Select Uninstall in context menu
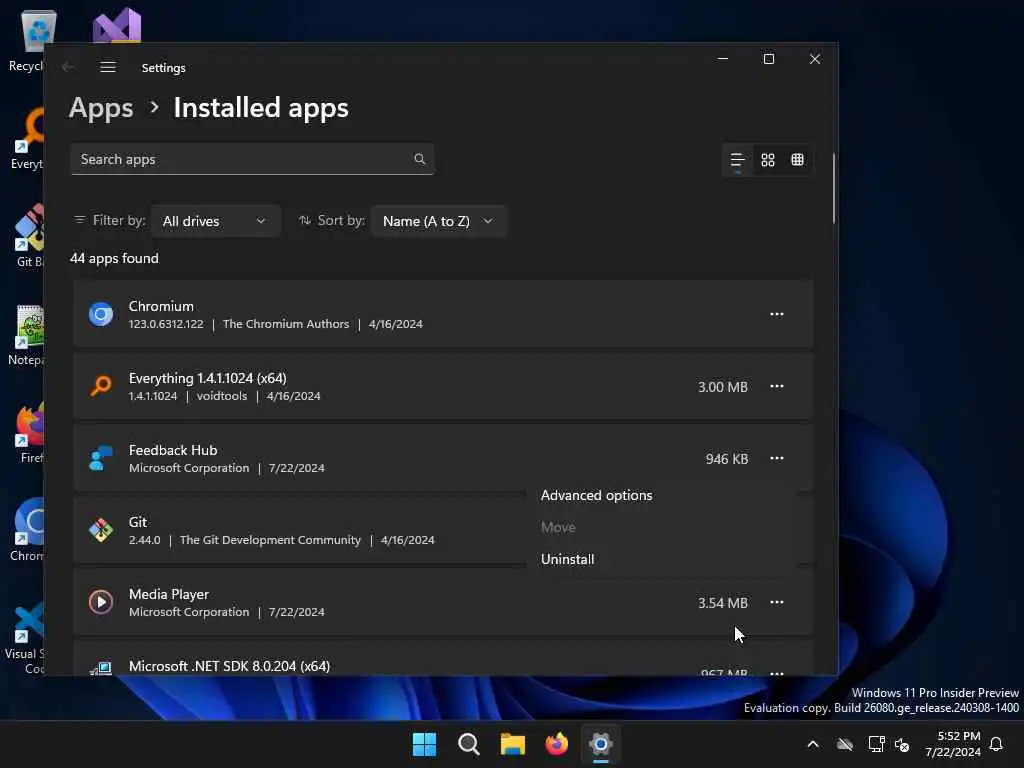This screenshot has height=768, width=1024. (x=568, y=559)
